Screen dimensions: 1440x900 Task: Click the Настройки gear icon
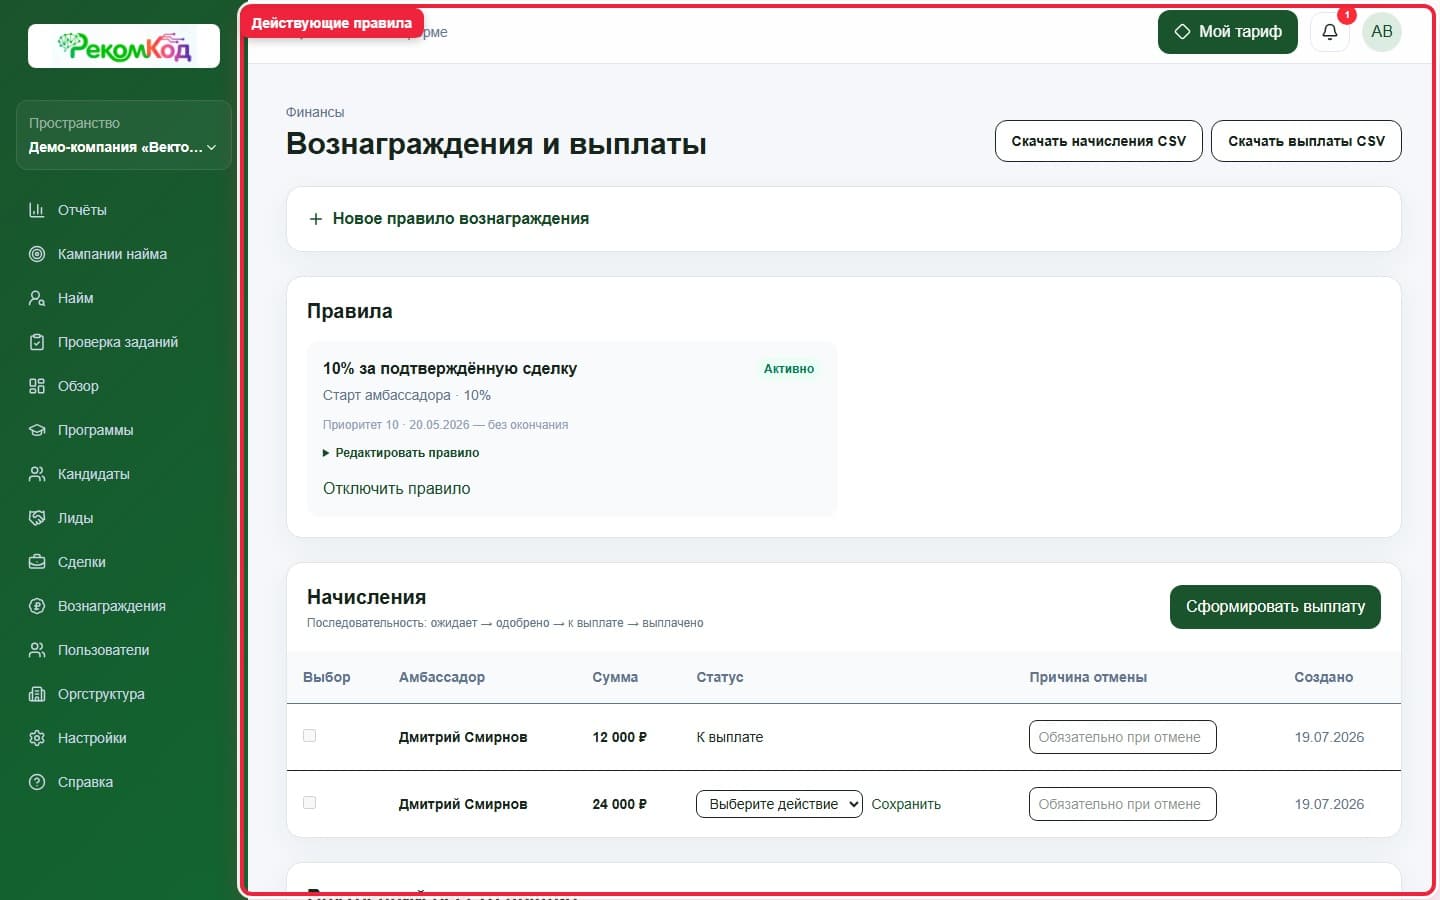(37, 738)
